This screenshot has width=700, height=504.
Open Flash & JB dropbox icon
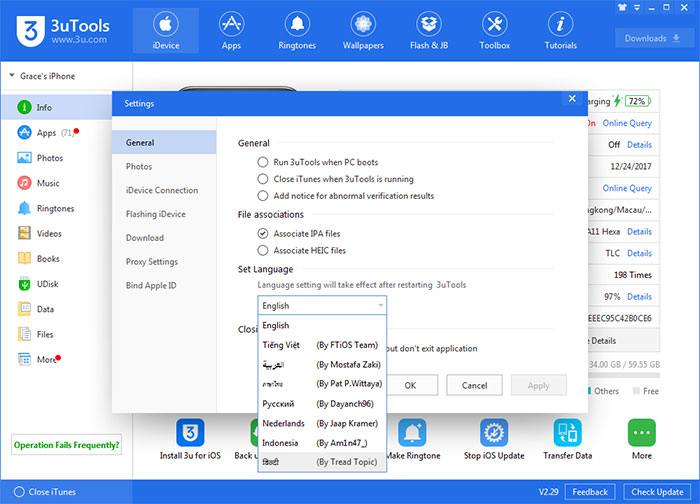click(x=428, y=24)
